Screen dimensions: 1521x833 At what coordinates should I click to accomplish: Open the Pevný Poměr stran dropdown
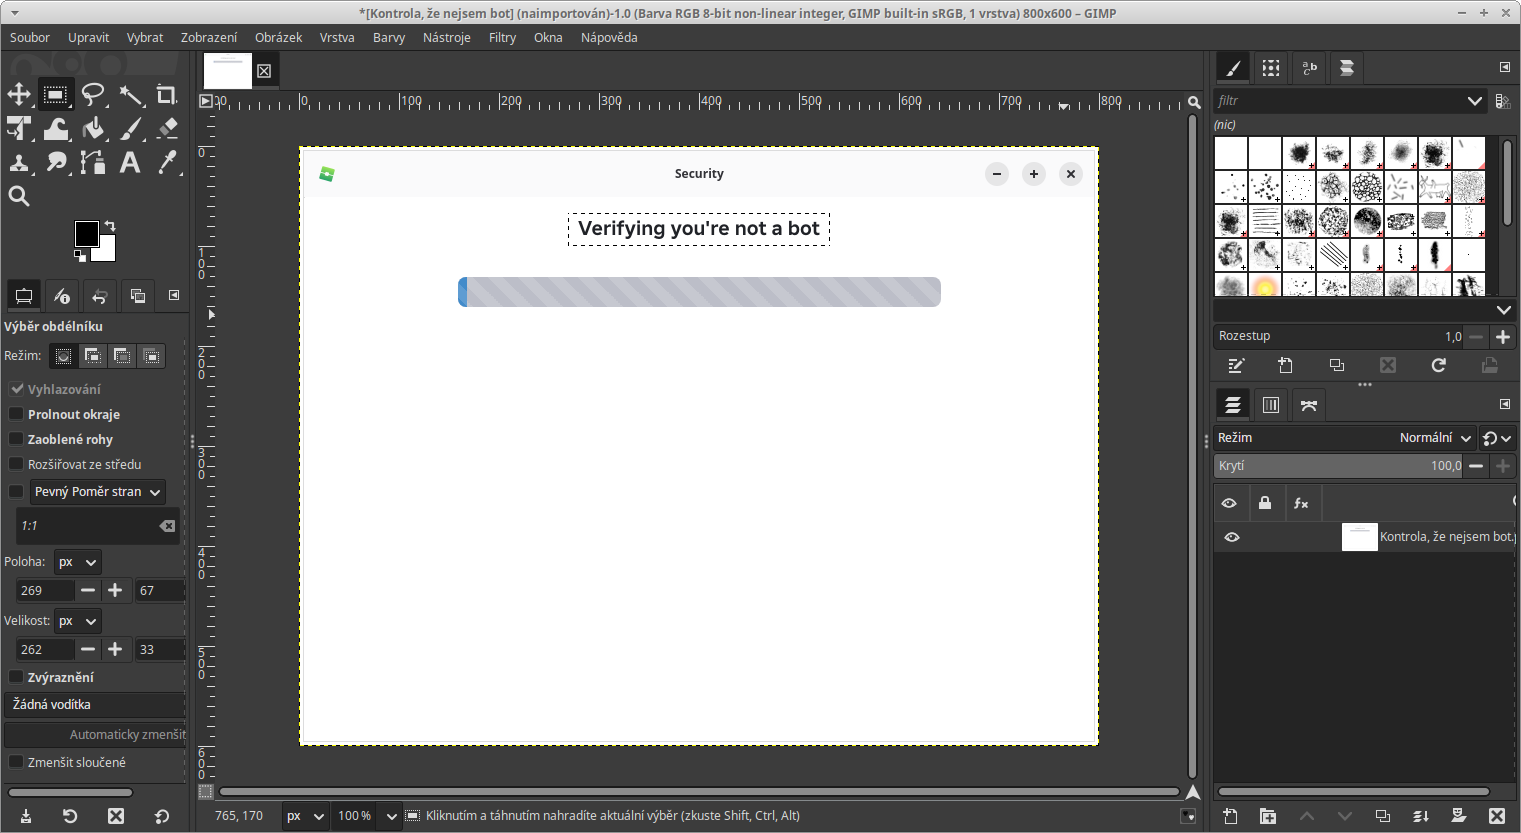[97, 492]
